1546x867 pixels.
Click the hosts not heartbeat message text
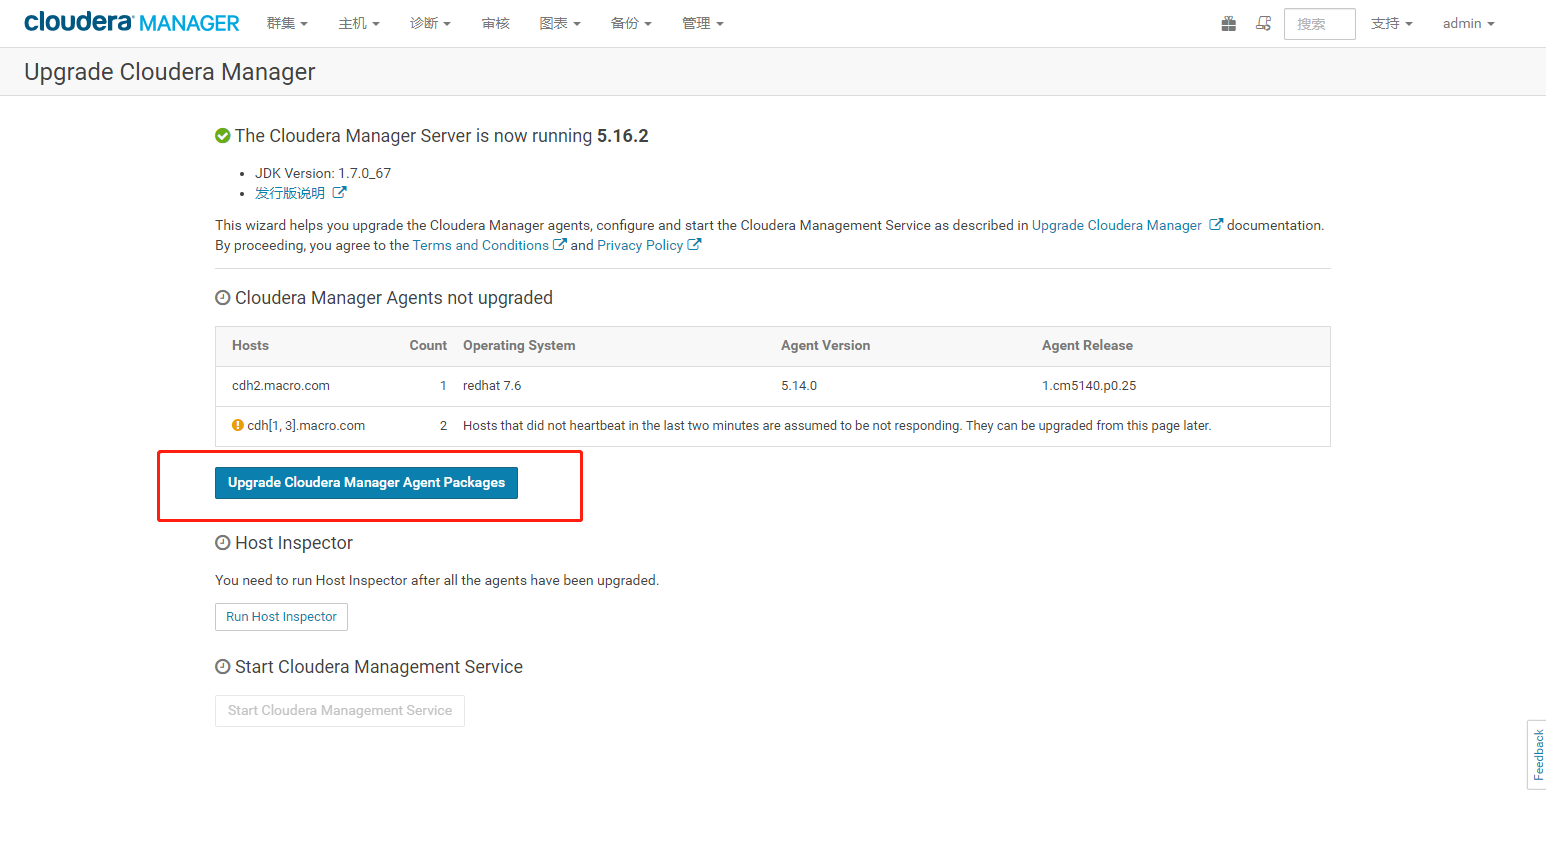[837, 425]
